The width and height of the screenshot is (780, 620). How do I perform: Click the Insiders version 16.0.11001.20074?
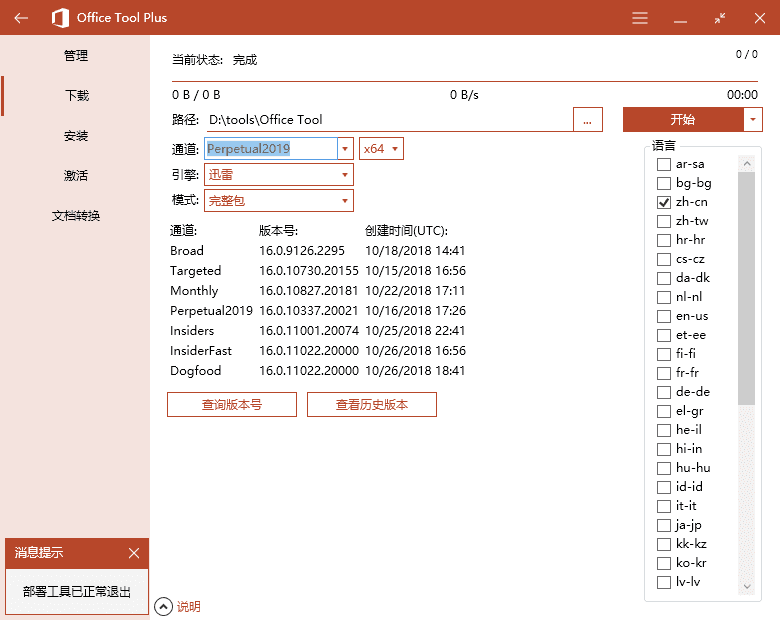click(x=309, y=331)
